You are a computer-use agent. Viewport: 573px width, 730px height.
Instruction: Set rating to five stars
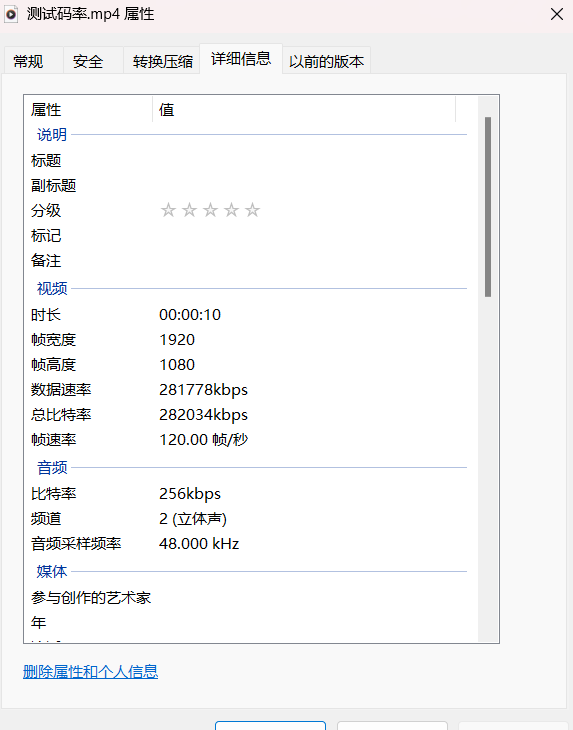point(252,210)
